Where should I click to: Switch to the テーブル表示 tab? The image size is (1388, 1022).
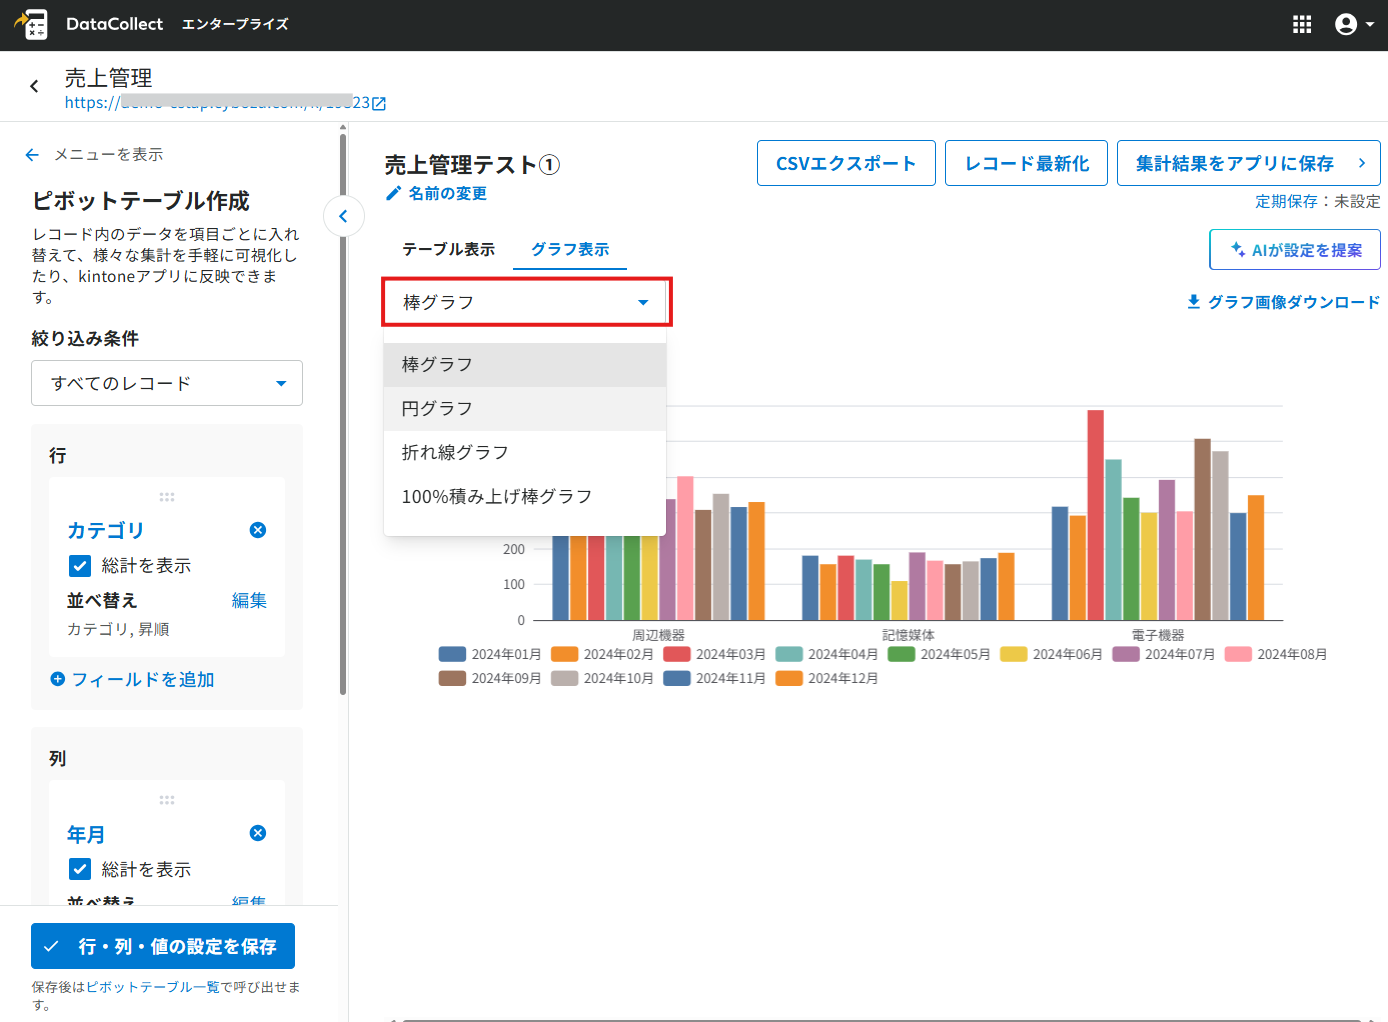(448, 249)
